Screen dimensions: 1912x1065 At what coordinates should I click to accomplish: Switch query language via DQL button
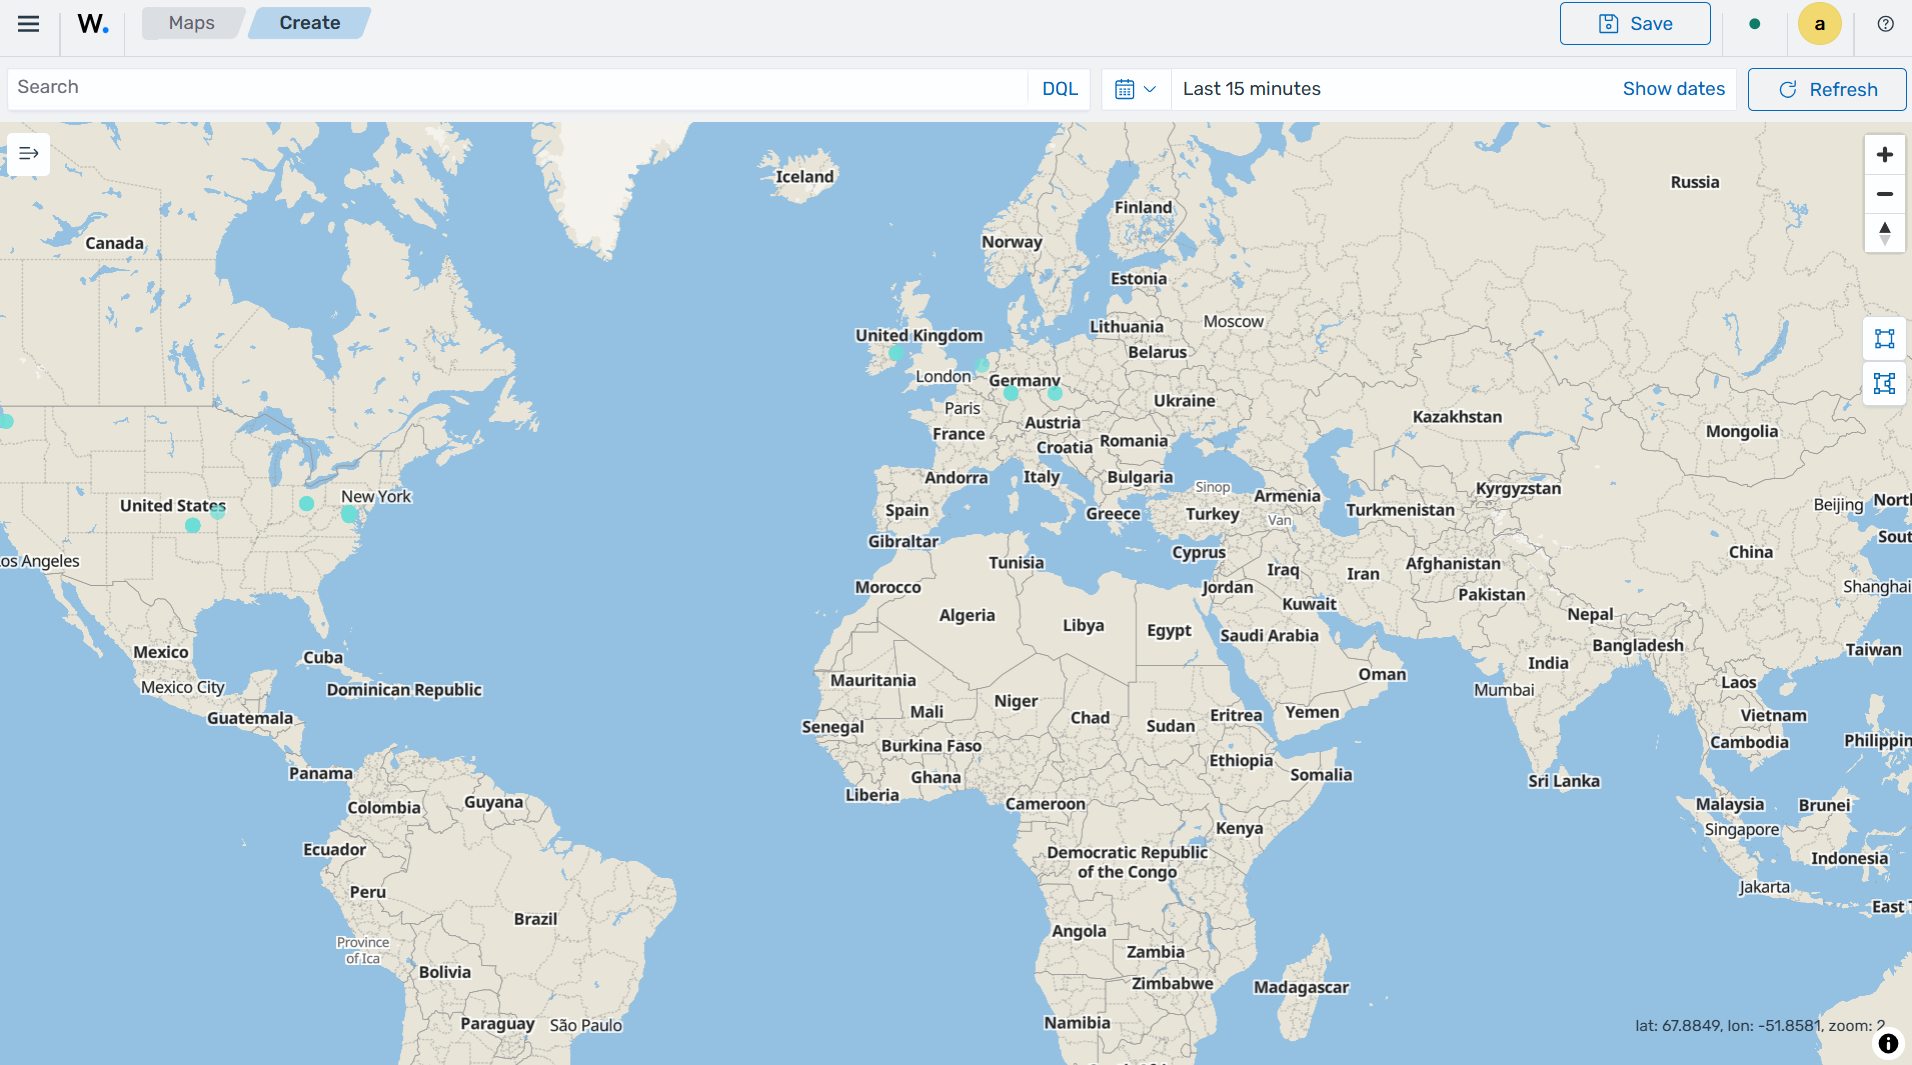(x=1059, y=89)
